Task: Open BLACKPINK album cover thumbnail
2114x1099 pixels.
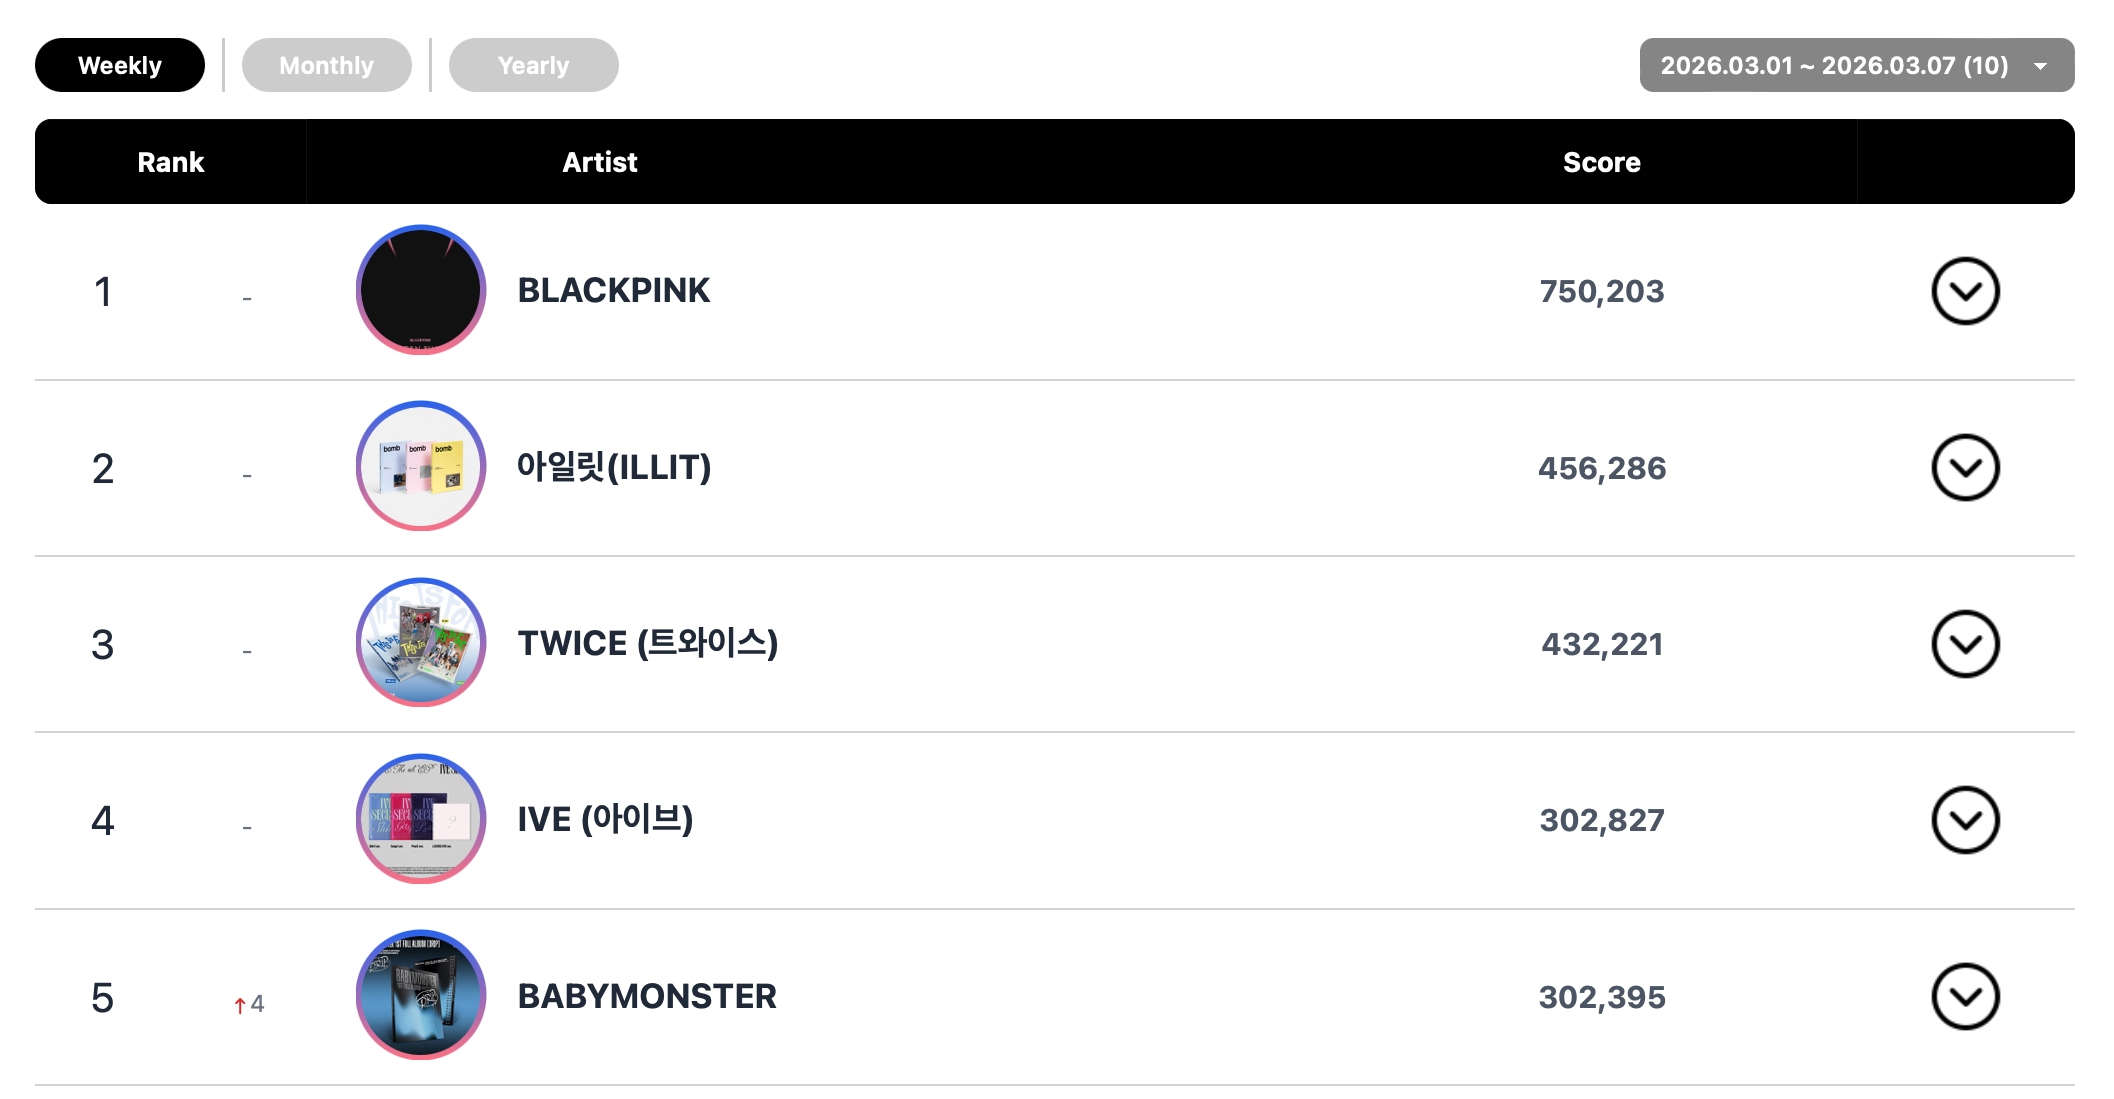Action: tap(421, 290)
